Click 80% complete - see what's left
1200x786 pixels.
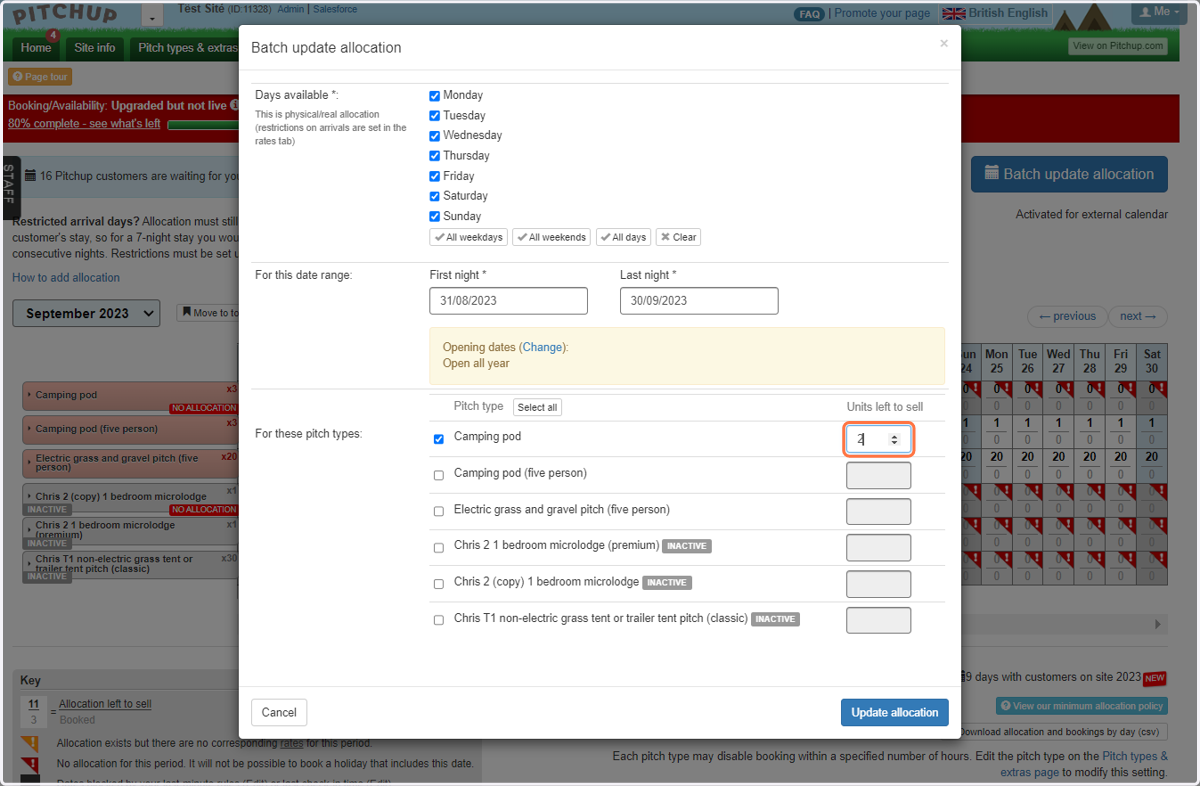(84, 124)
